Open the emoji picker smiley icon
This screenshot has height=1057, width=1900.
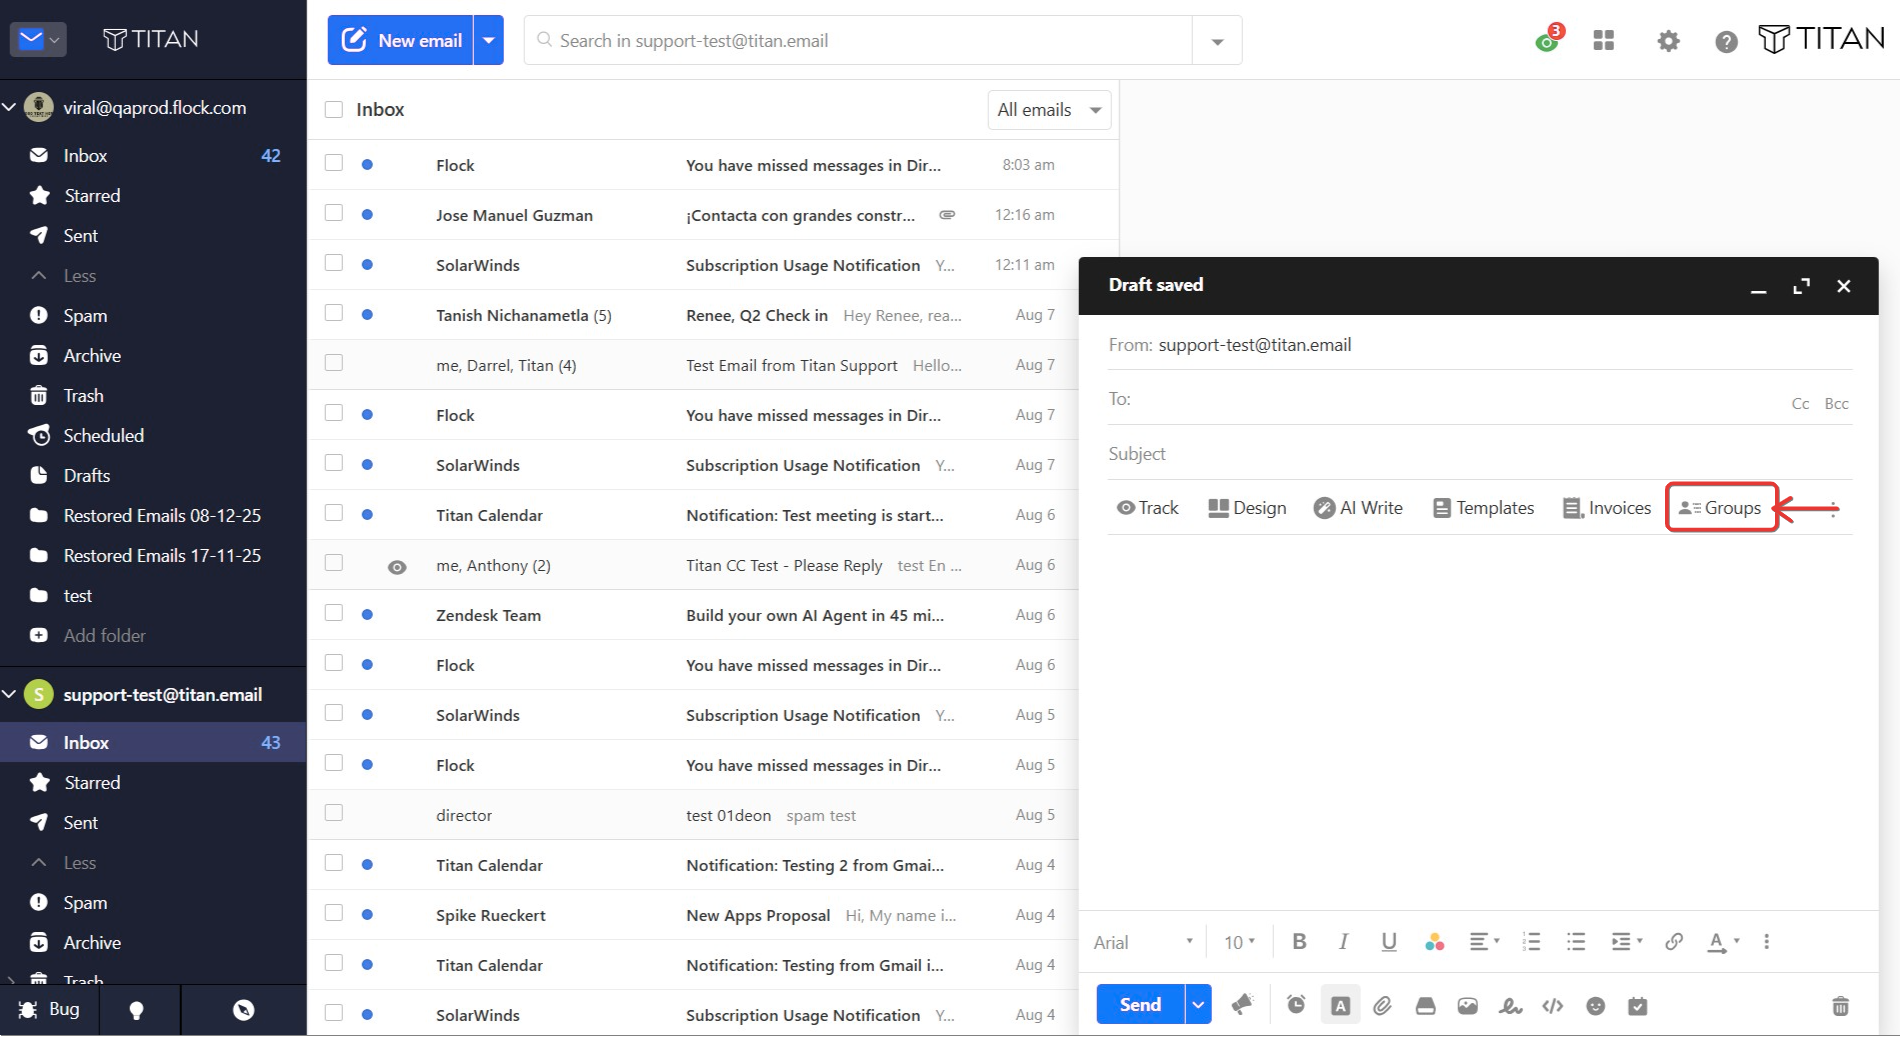point(1596,1005)
